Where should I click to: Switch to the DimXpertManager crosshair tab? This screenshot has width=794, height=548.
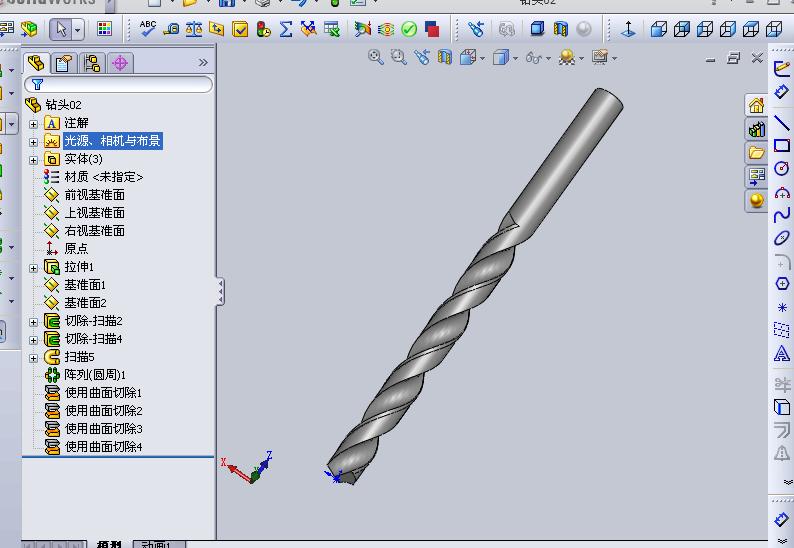coord(120,63)
